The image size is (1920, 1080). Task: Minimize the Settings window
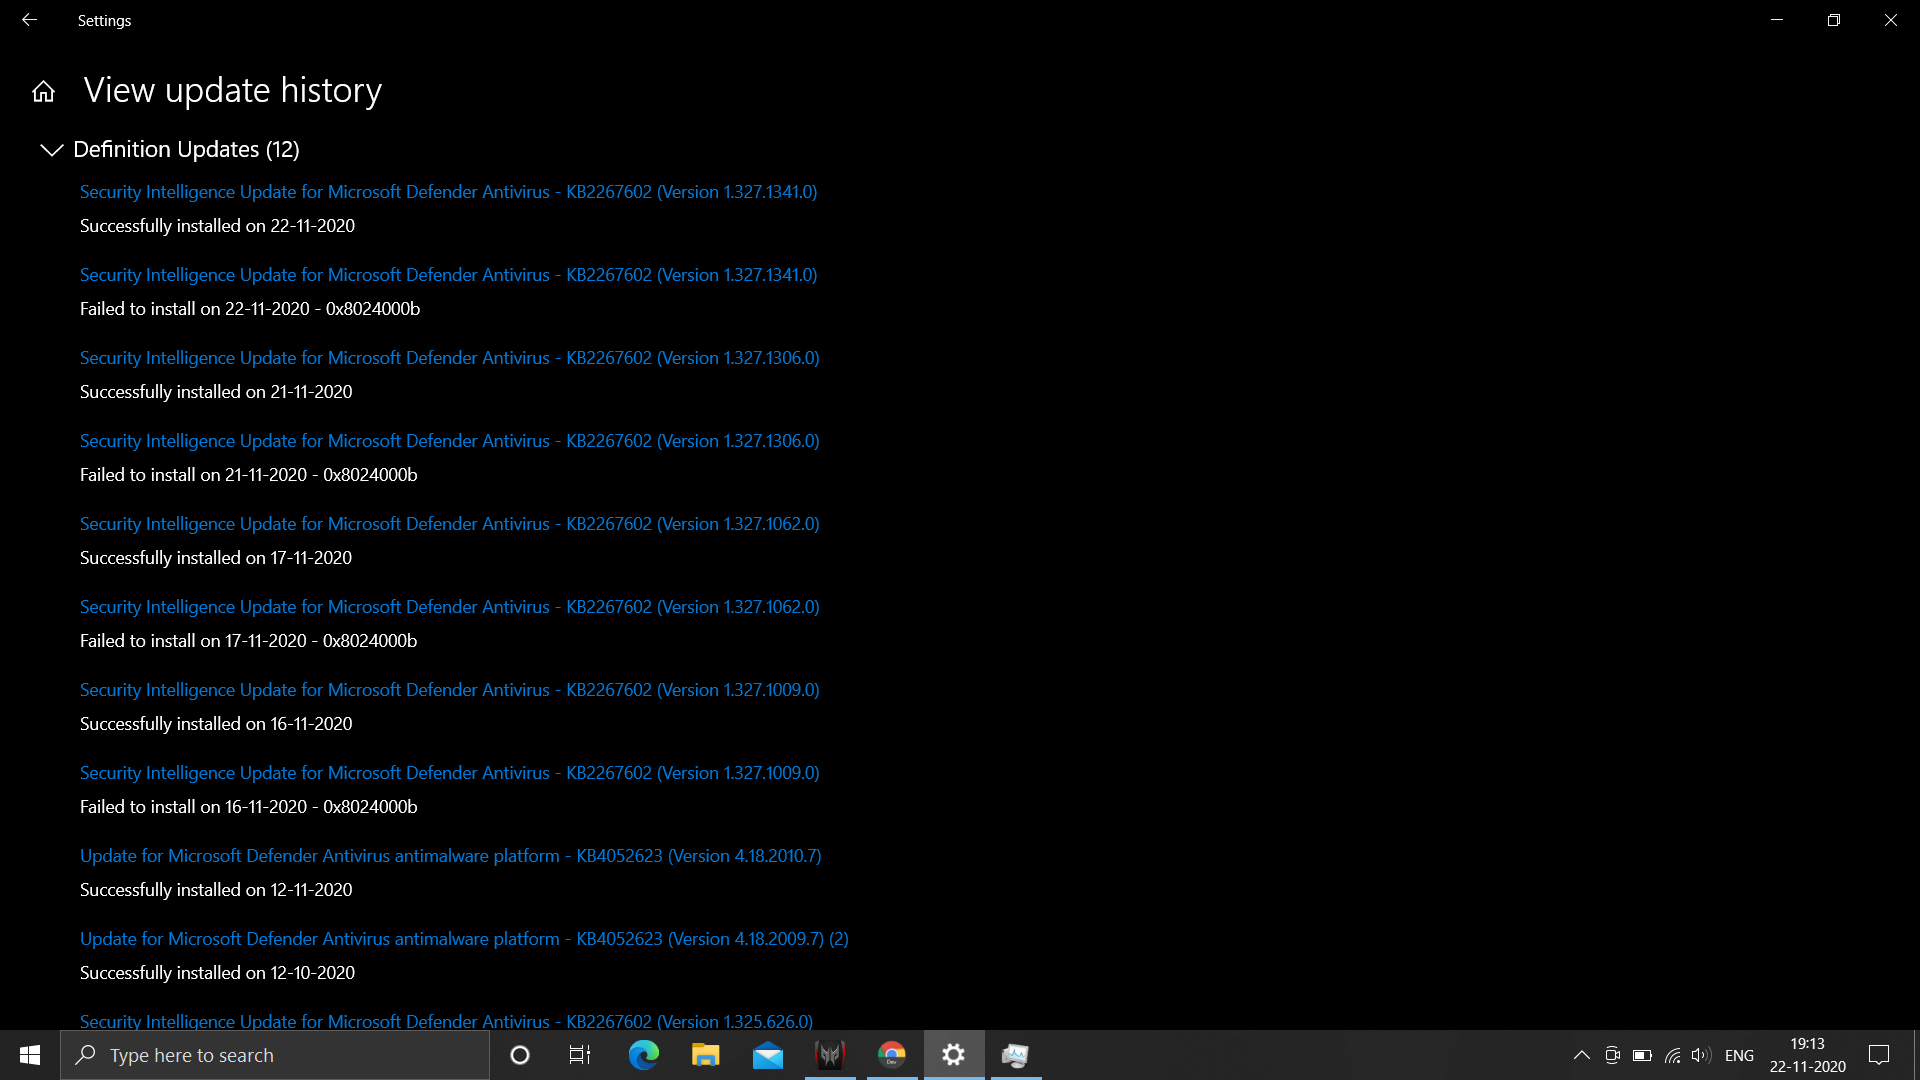pos(1777,20)
